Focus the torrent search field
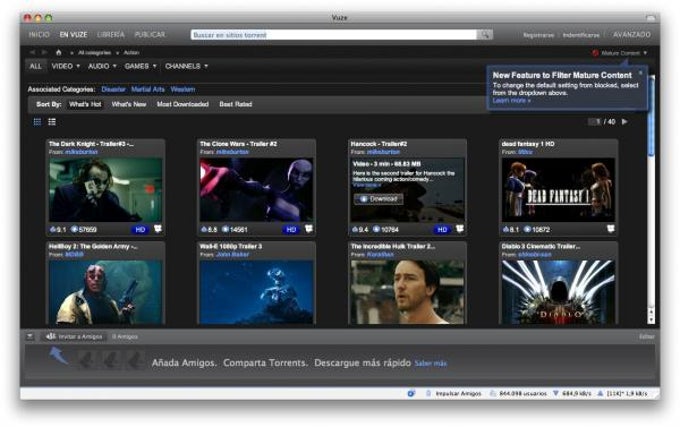Image resolution: width=680 pixels, height=427 pixels. coord(333,35)
